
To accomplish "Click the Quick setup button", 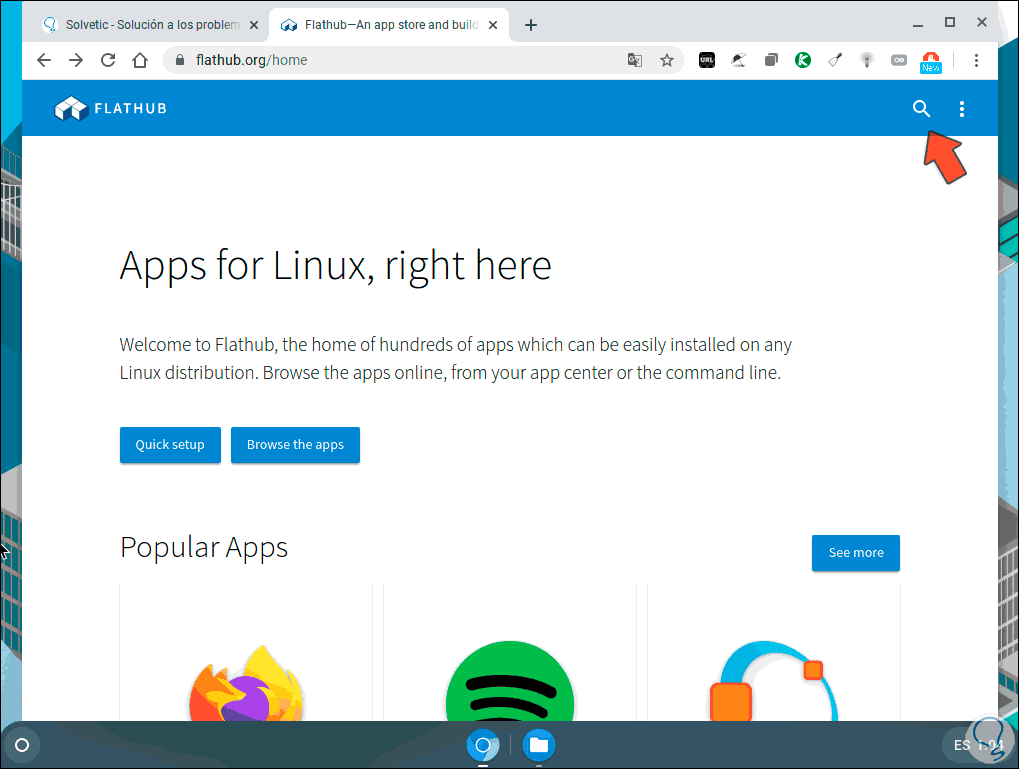I will click(x=170, y=445).
